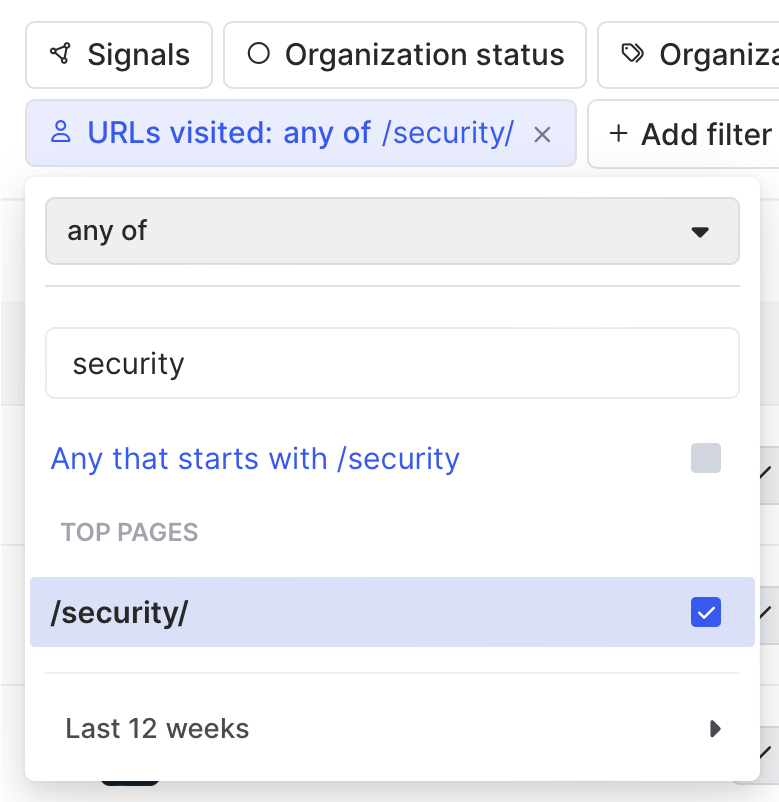This screenshot has width=779, height=802.
Task: Click the edit pencil icon beside the highlighted row
Action: tap(765, 612)
